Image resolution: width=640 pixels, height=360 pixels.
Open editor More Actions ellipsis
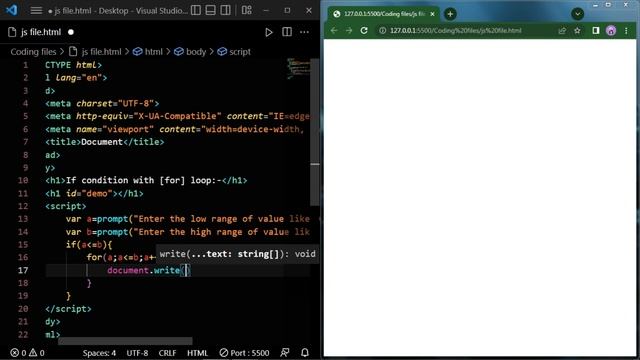pyautogui.click(x=304, y=32)
